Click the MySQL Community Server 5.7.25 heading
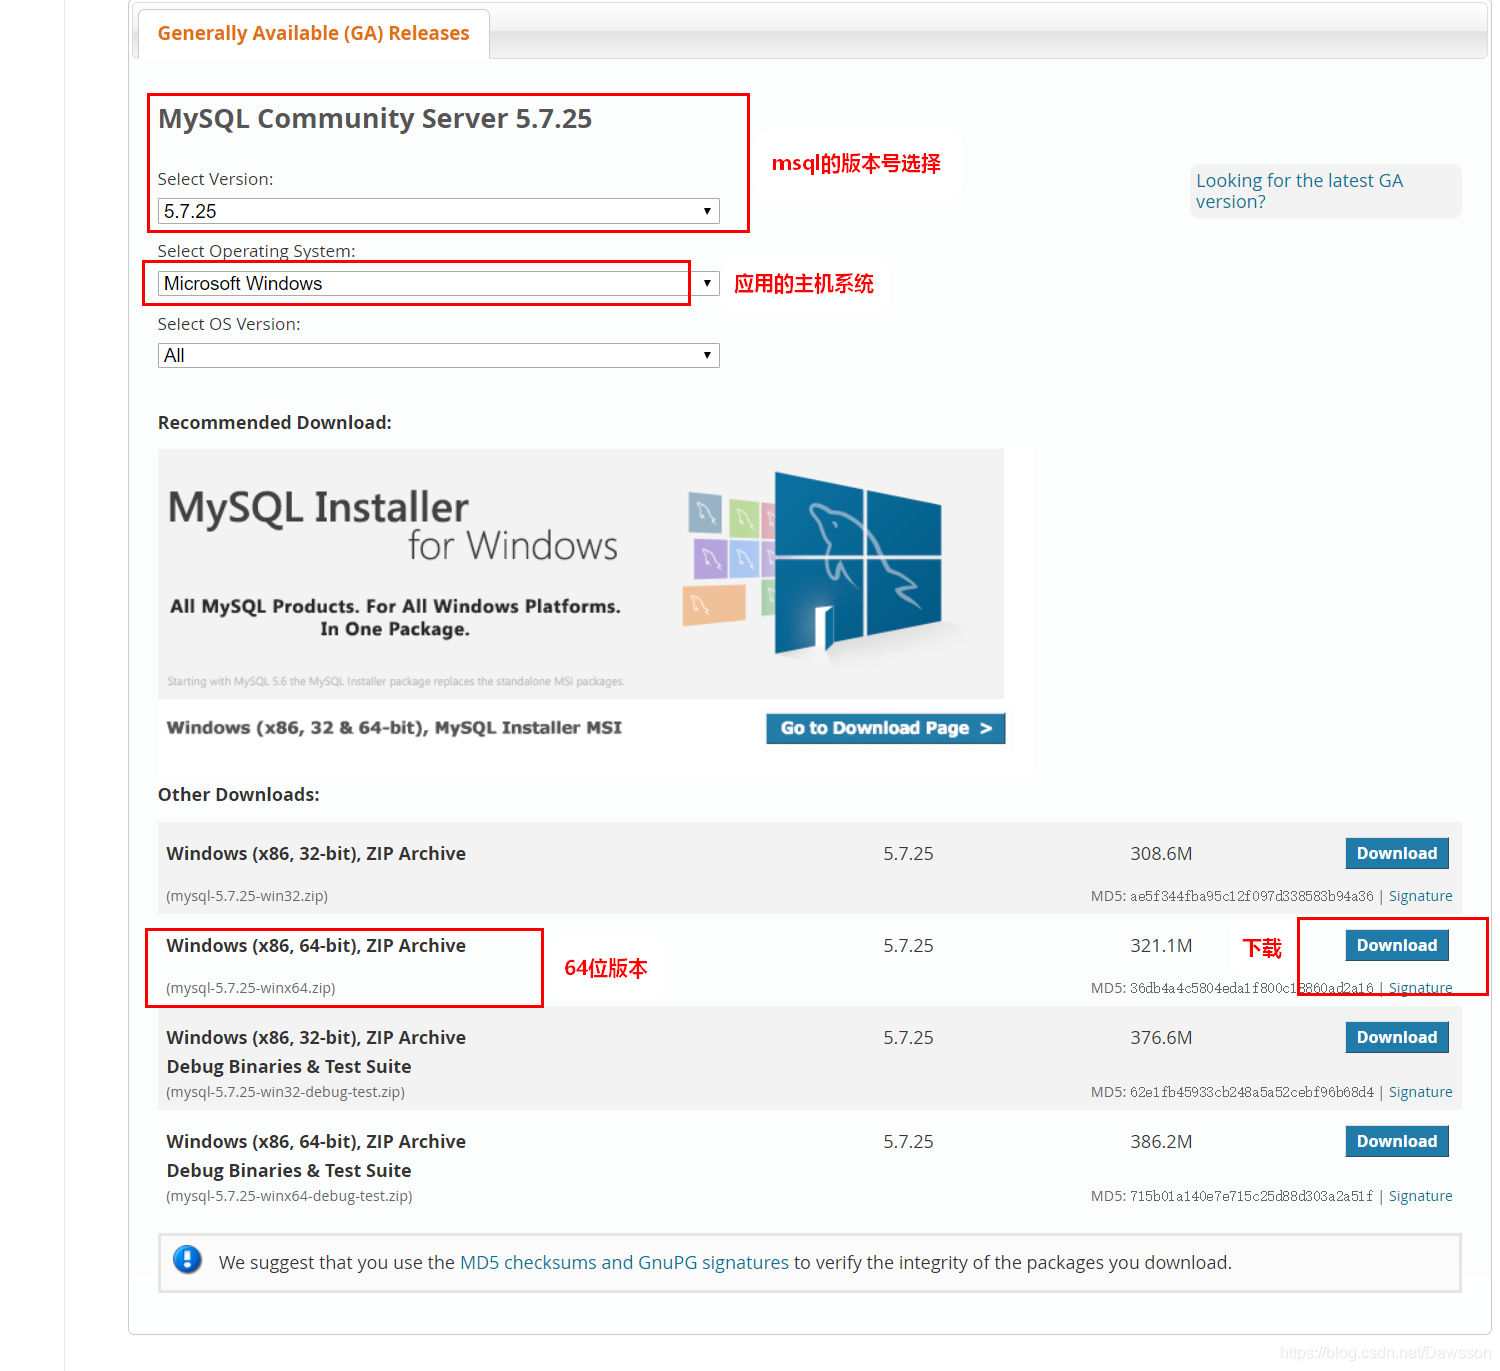Screen dimensions: 1500x1371 coord(375,118)
